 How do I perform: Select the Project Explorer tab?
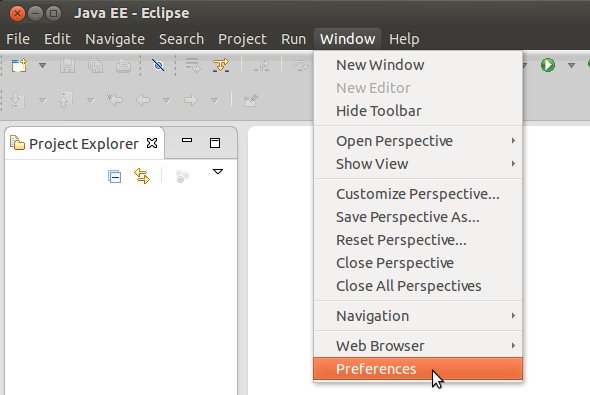84,144
